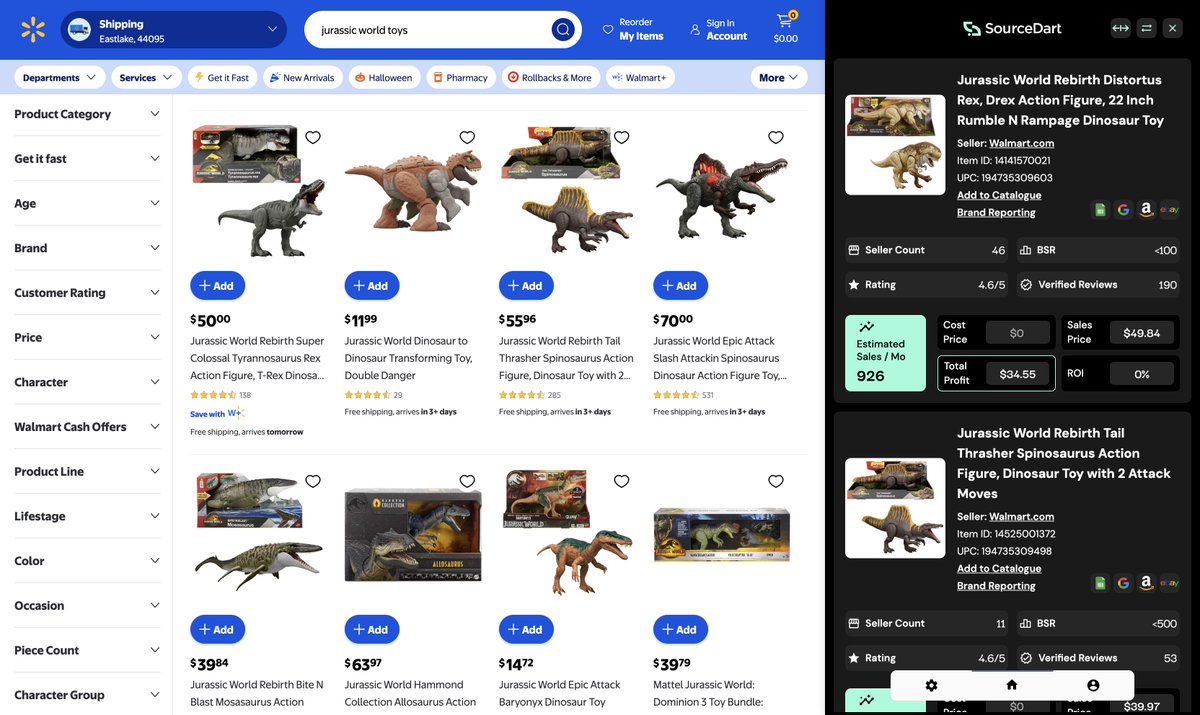Select the Get it Fast pill
The width and height of the screenshot is (1200, 715).
click(222, 77)
